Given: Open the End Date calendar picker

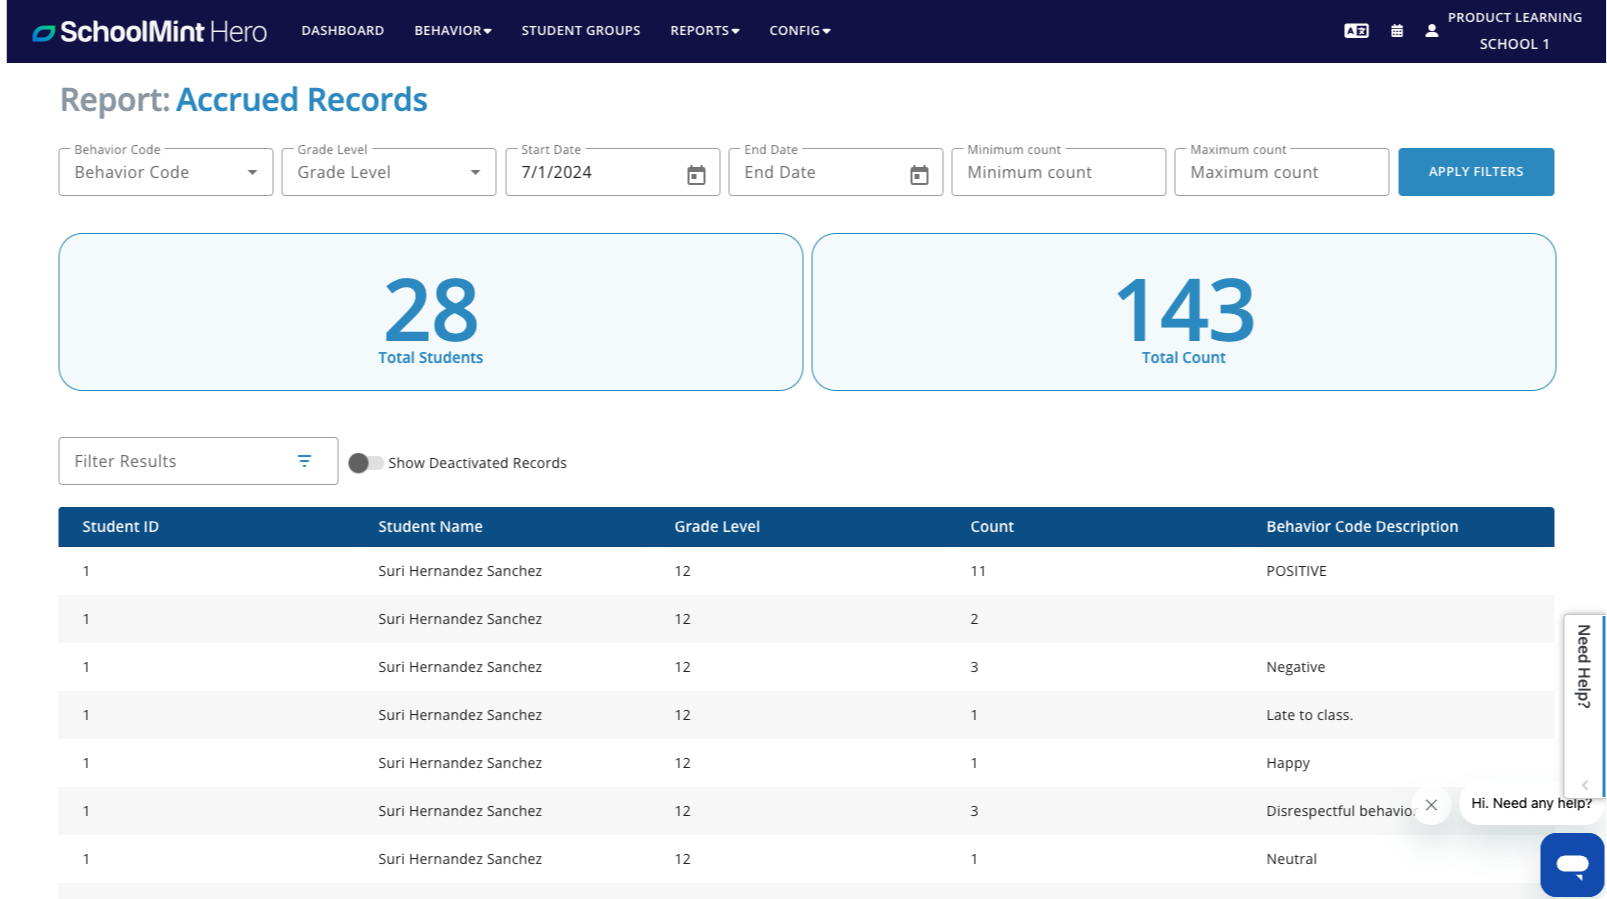Looking at the screenshot, I should (919, 175).
